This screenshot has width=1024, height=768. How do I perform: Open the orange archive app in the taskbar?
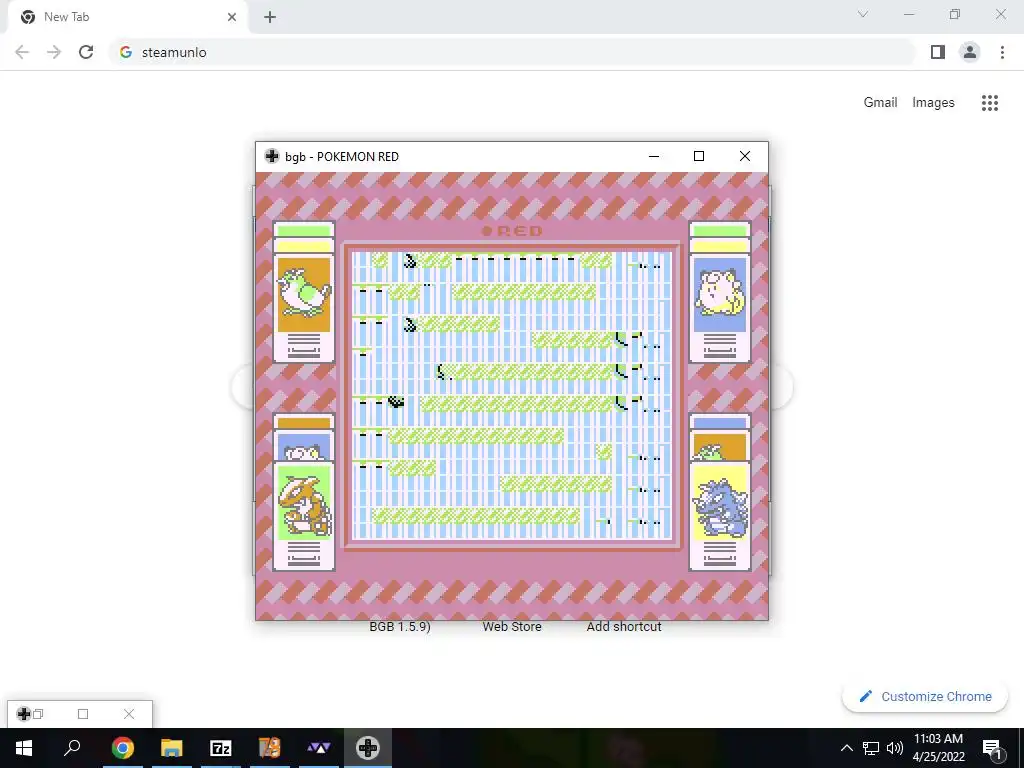270,748
